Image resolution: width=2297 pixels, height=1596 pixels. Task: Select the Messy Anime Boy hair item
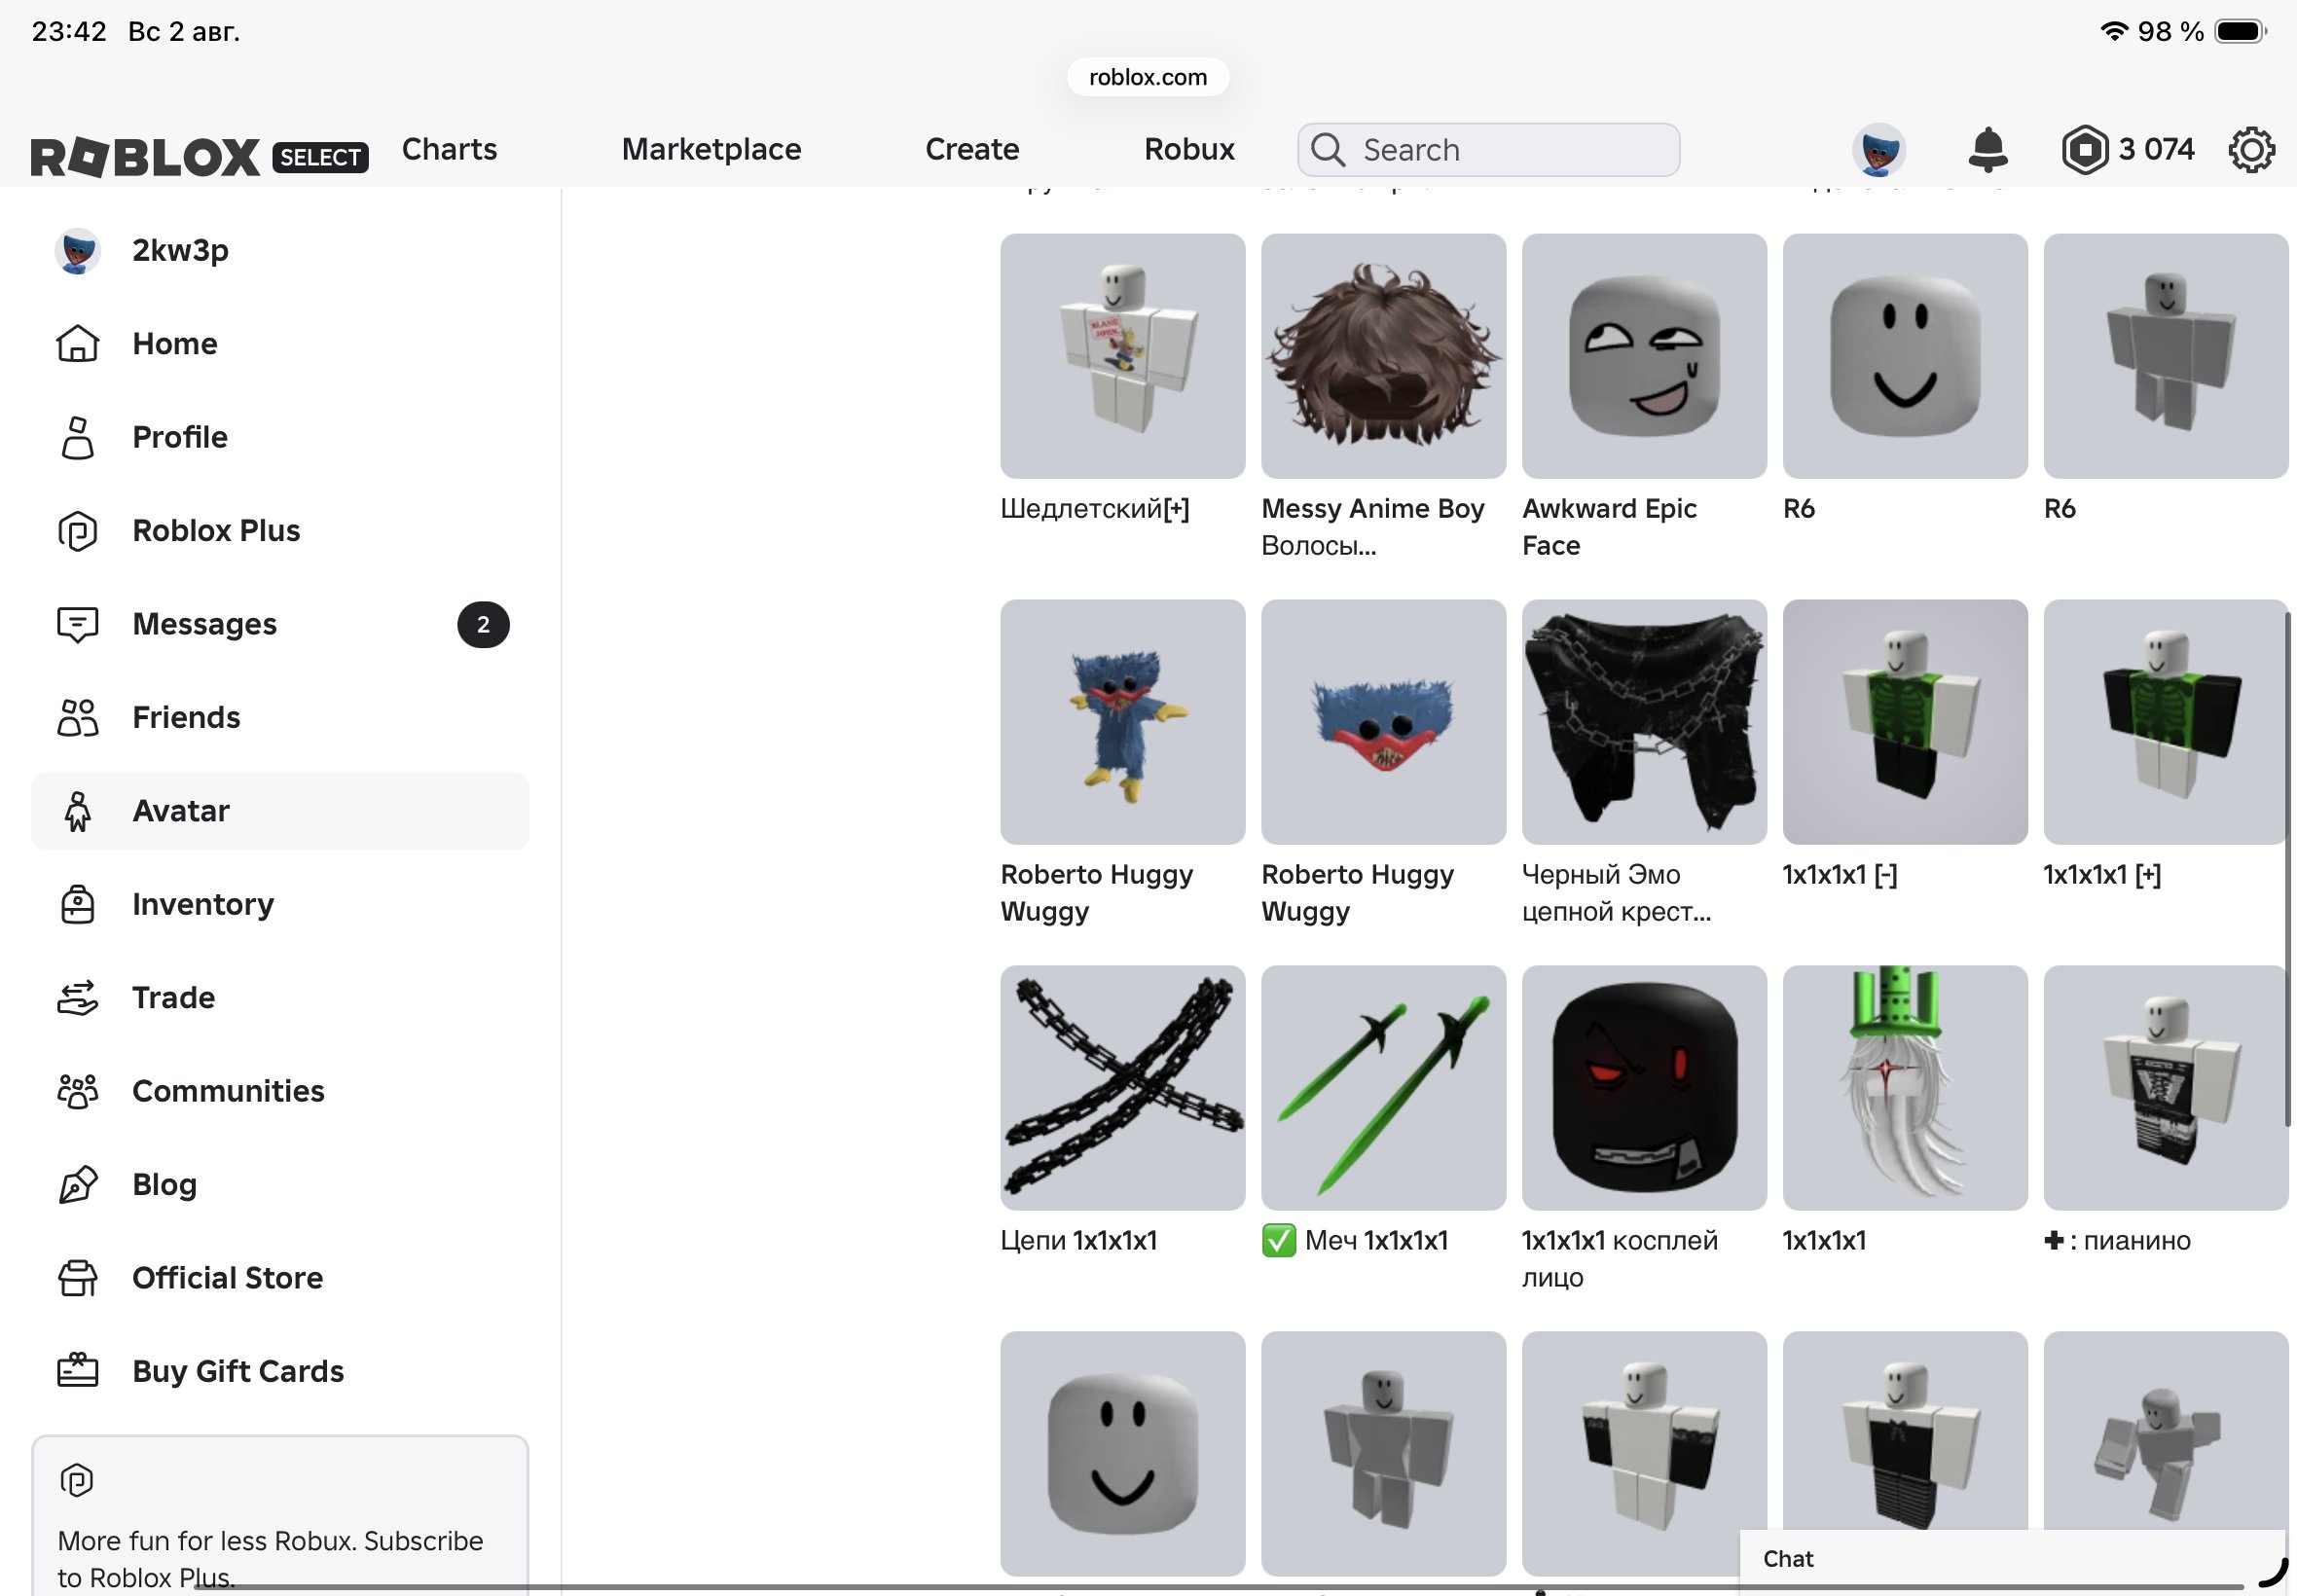click(1383, 356)
